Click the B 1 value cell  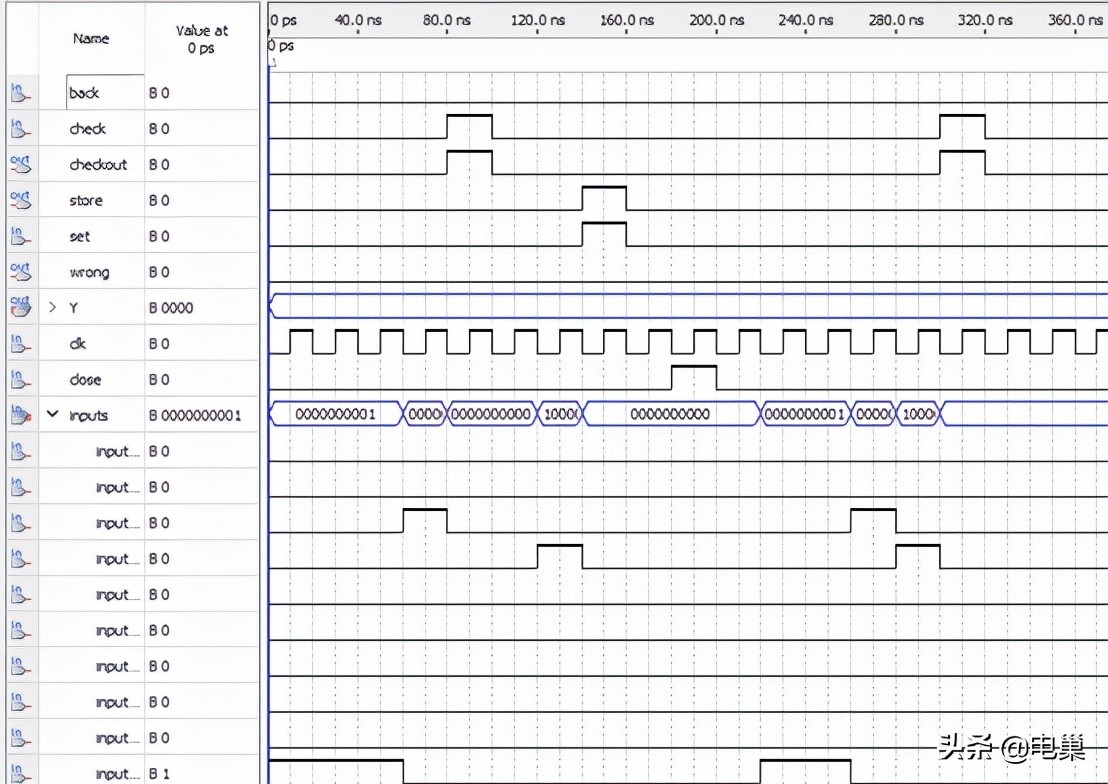[x=159, y=774]
